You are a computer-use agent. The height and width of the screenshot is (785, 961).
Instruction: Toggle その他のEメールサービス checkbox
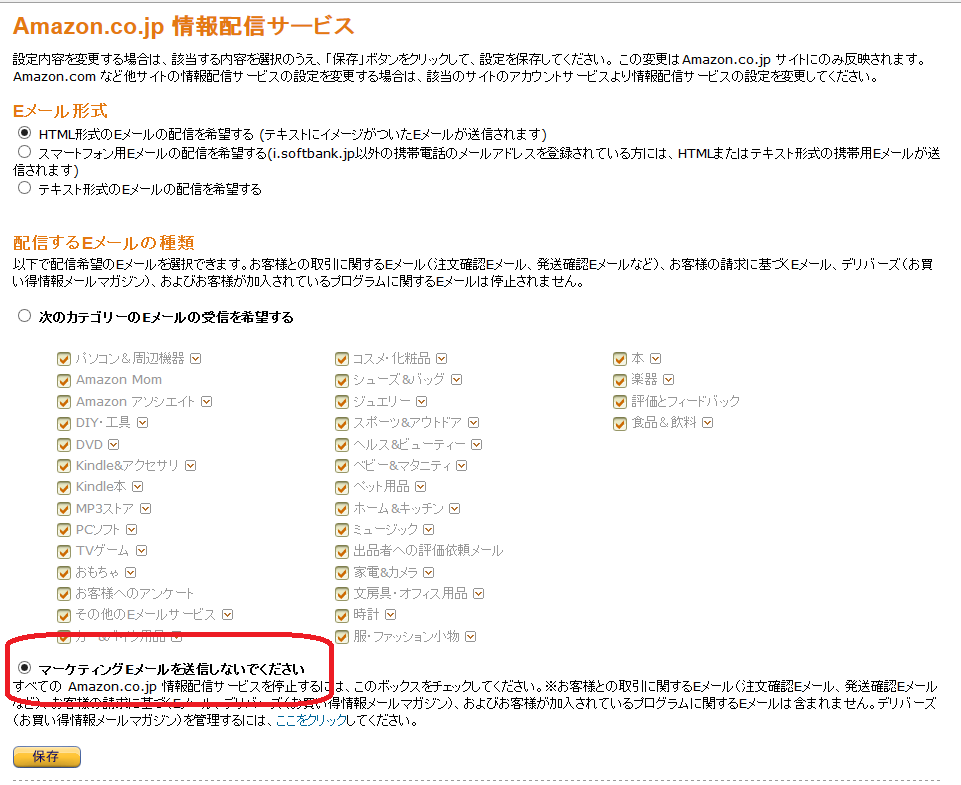[x=64, y=615]
